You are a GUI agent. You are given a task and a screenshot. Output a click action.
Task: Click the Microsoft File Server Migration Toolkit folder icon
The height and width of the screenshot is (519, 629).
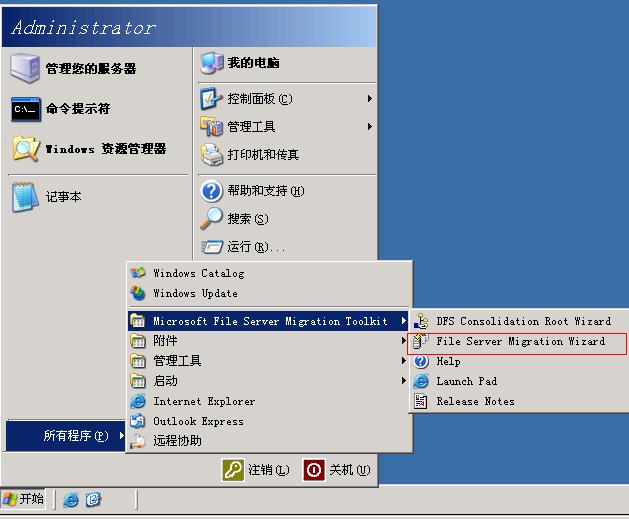click(138, 321)
